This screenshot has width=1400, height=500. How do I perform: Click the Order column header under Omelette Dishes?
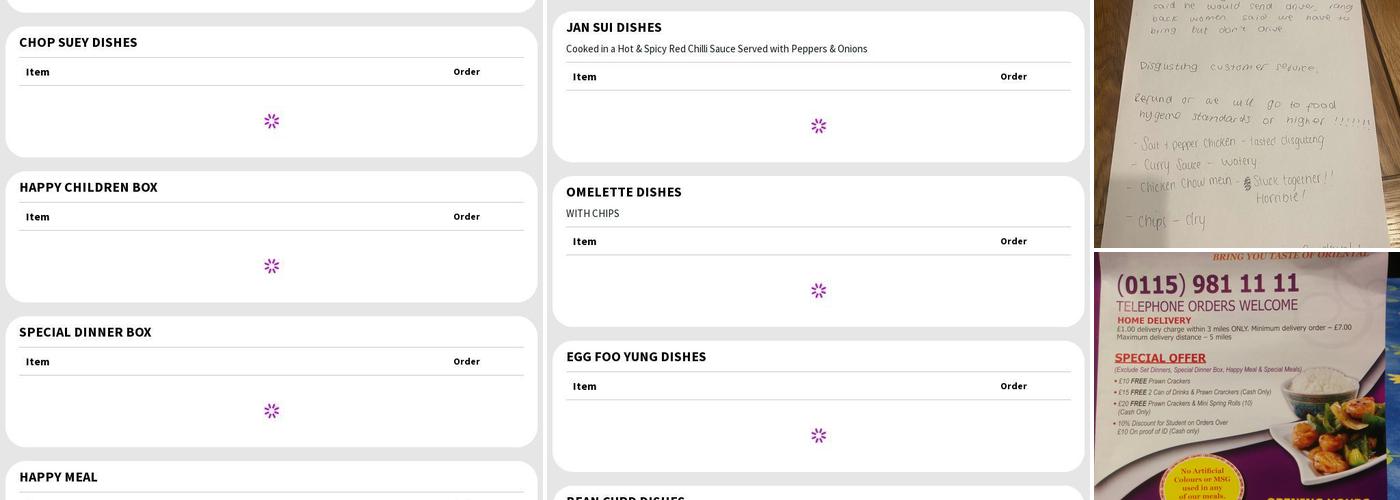(1013, 241)
